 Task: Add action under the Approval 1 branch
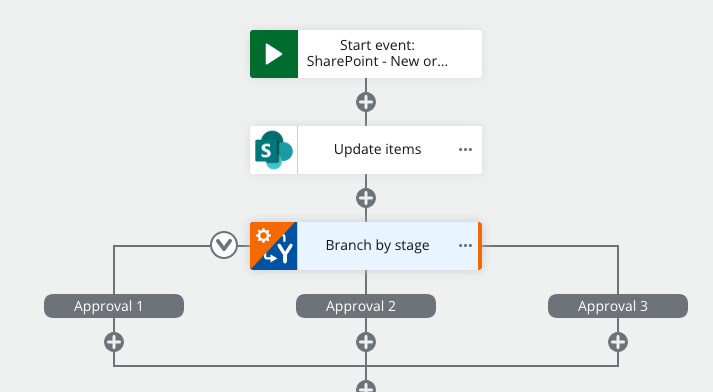tap(114, 342)
